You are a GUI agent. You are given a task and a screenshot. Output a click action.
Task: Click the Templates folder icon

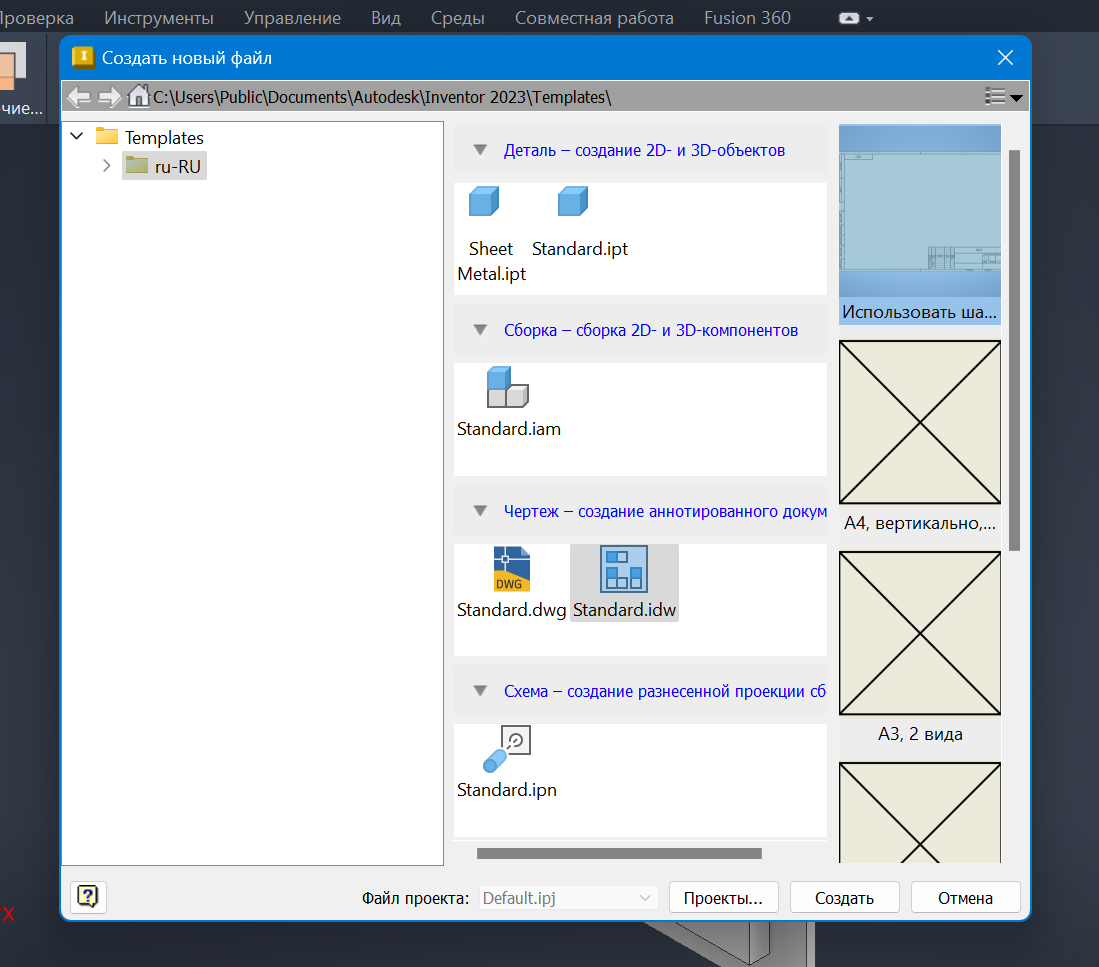pyautogui.click(x=107, y=136)
